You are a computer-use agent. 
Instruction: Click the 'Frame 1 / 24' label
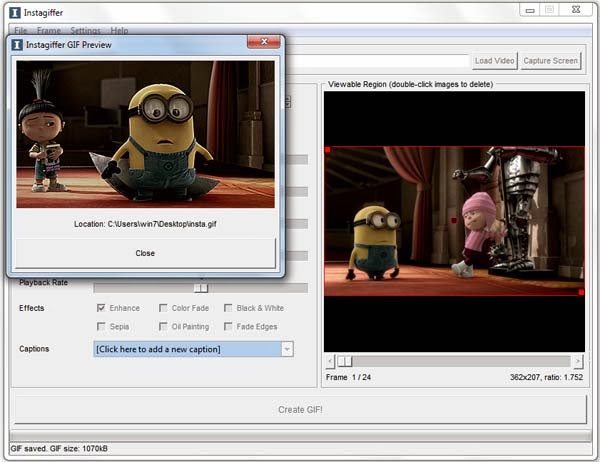[348, 377]
